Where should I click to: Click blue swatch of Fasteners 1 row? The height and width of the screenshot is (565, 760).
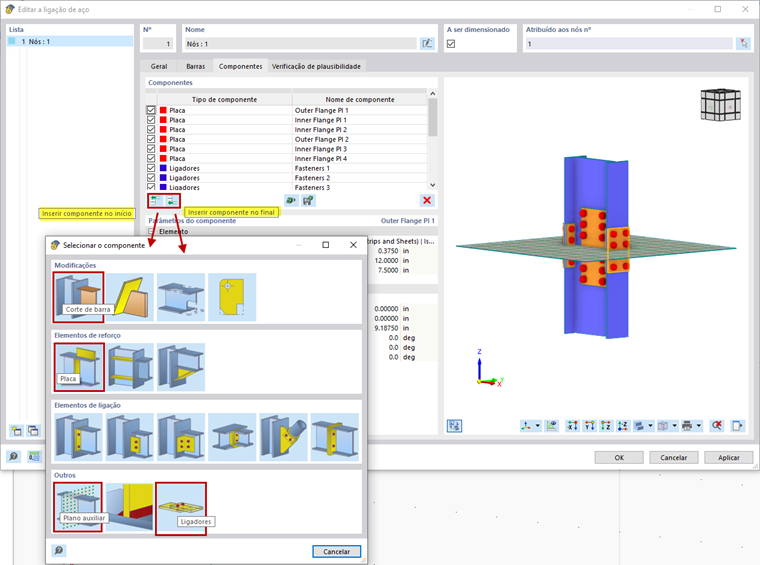coord(163,168)
